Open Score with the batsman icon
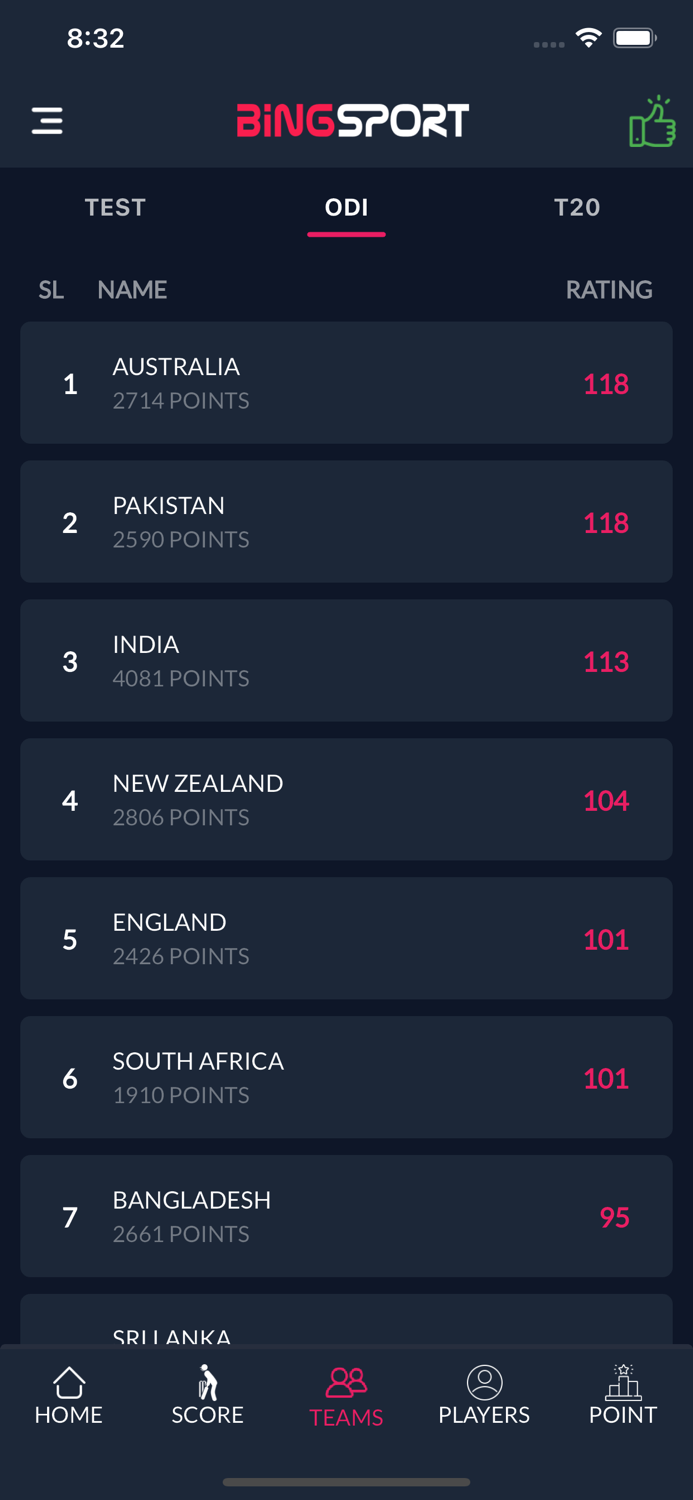Image resolution: width=693 pixels, height=1500 pixels. coord(207,1382)
